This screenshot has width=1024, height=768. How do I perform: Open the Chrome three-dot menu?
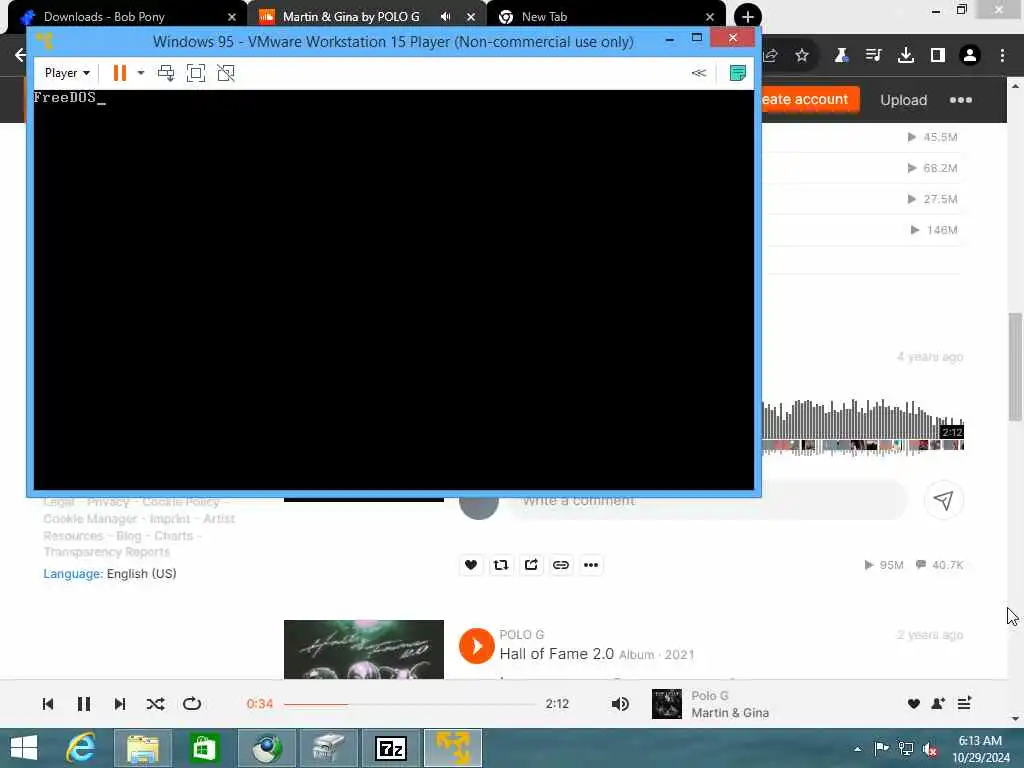point(1002,56)
